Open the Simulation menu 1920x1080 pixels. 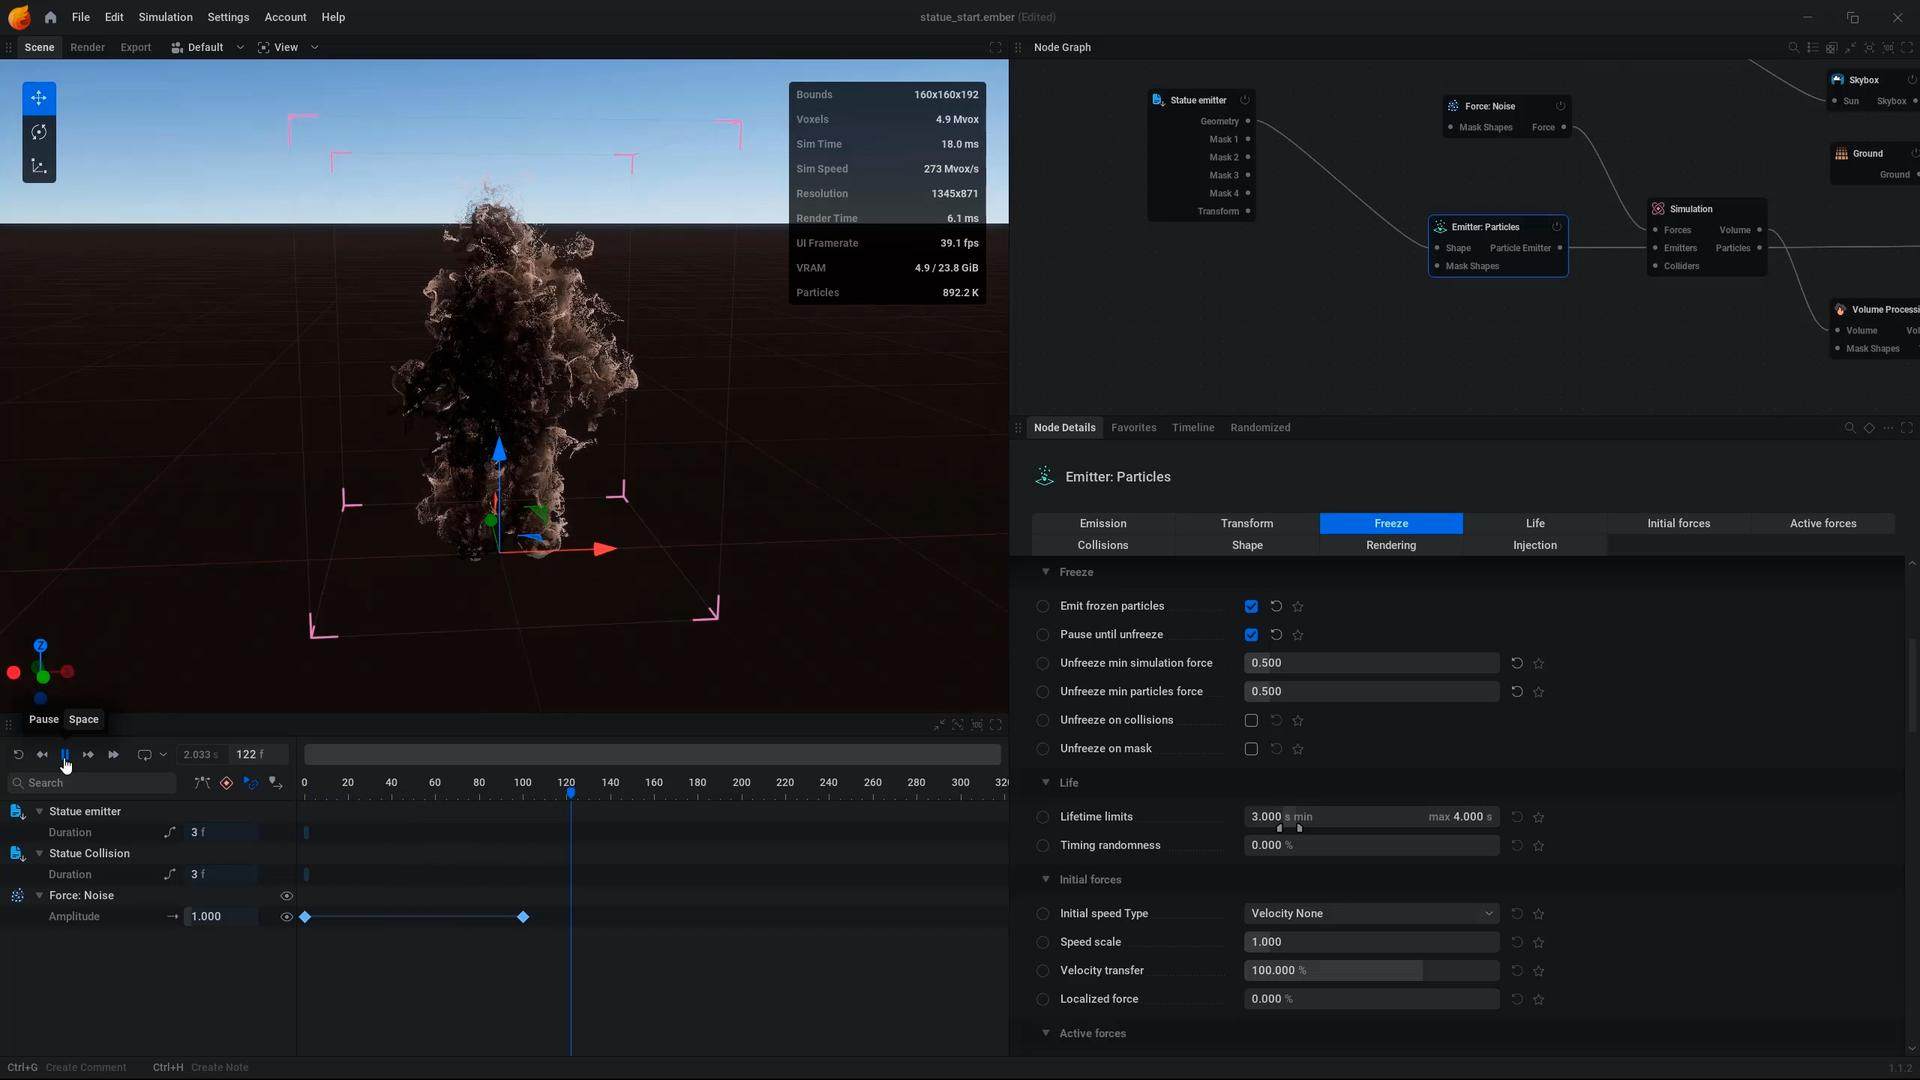165,17
